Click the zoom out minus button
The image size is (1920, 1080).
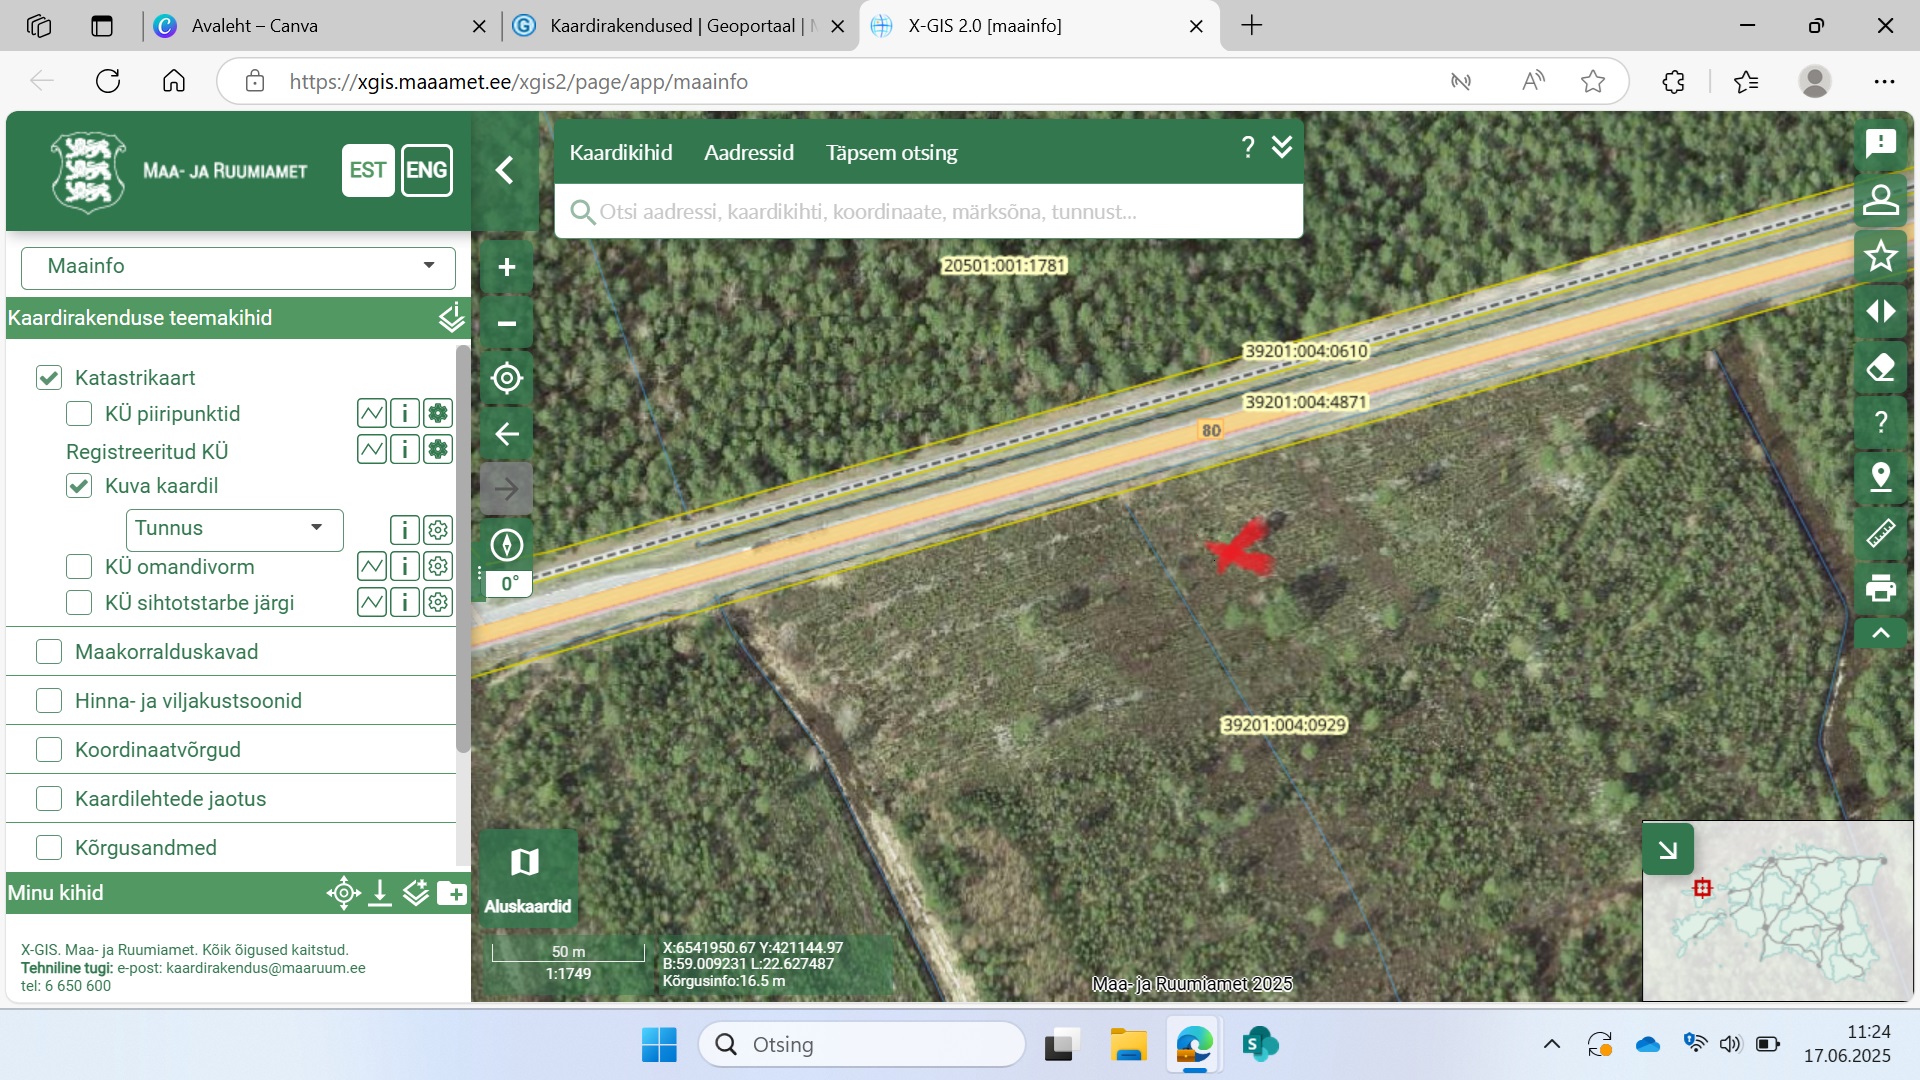point(507,323)
